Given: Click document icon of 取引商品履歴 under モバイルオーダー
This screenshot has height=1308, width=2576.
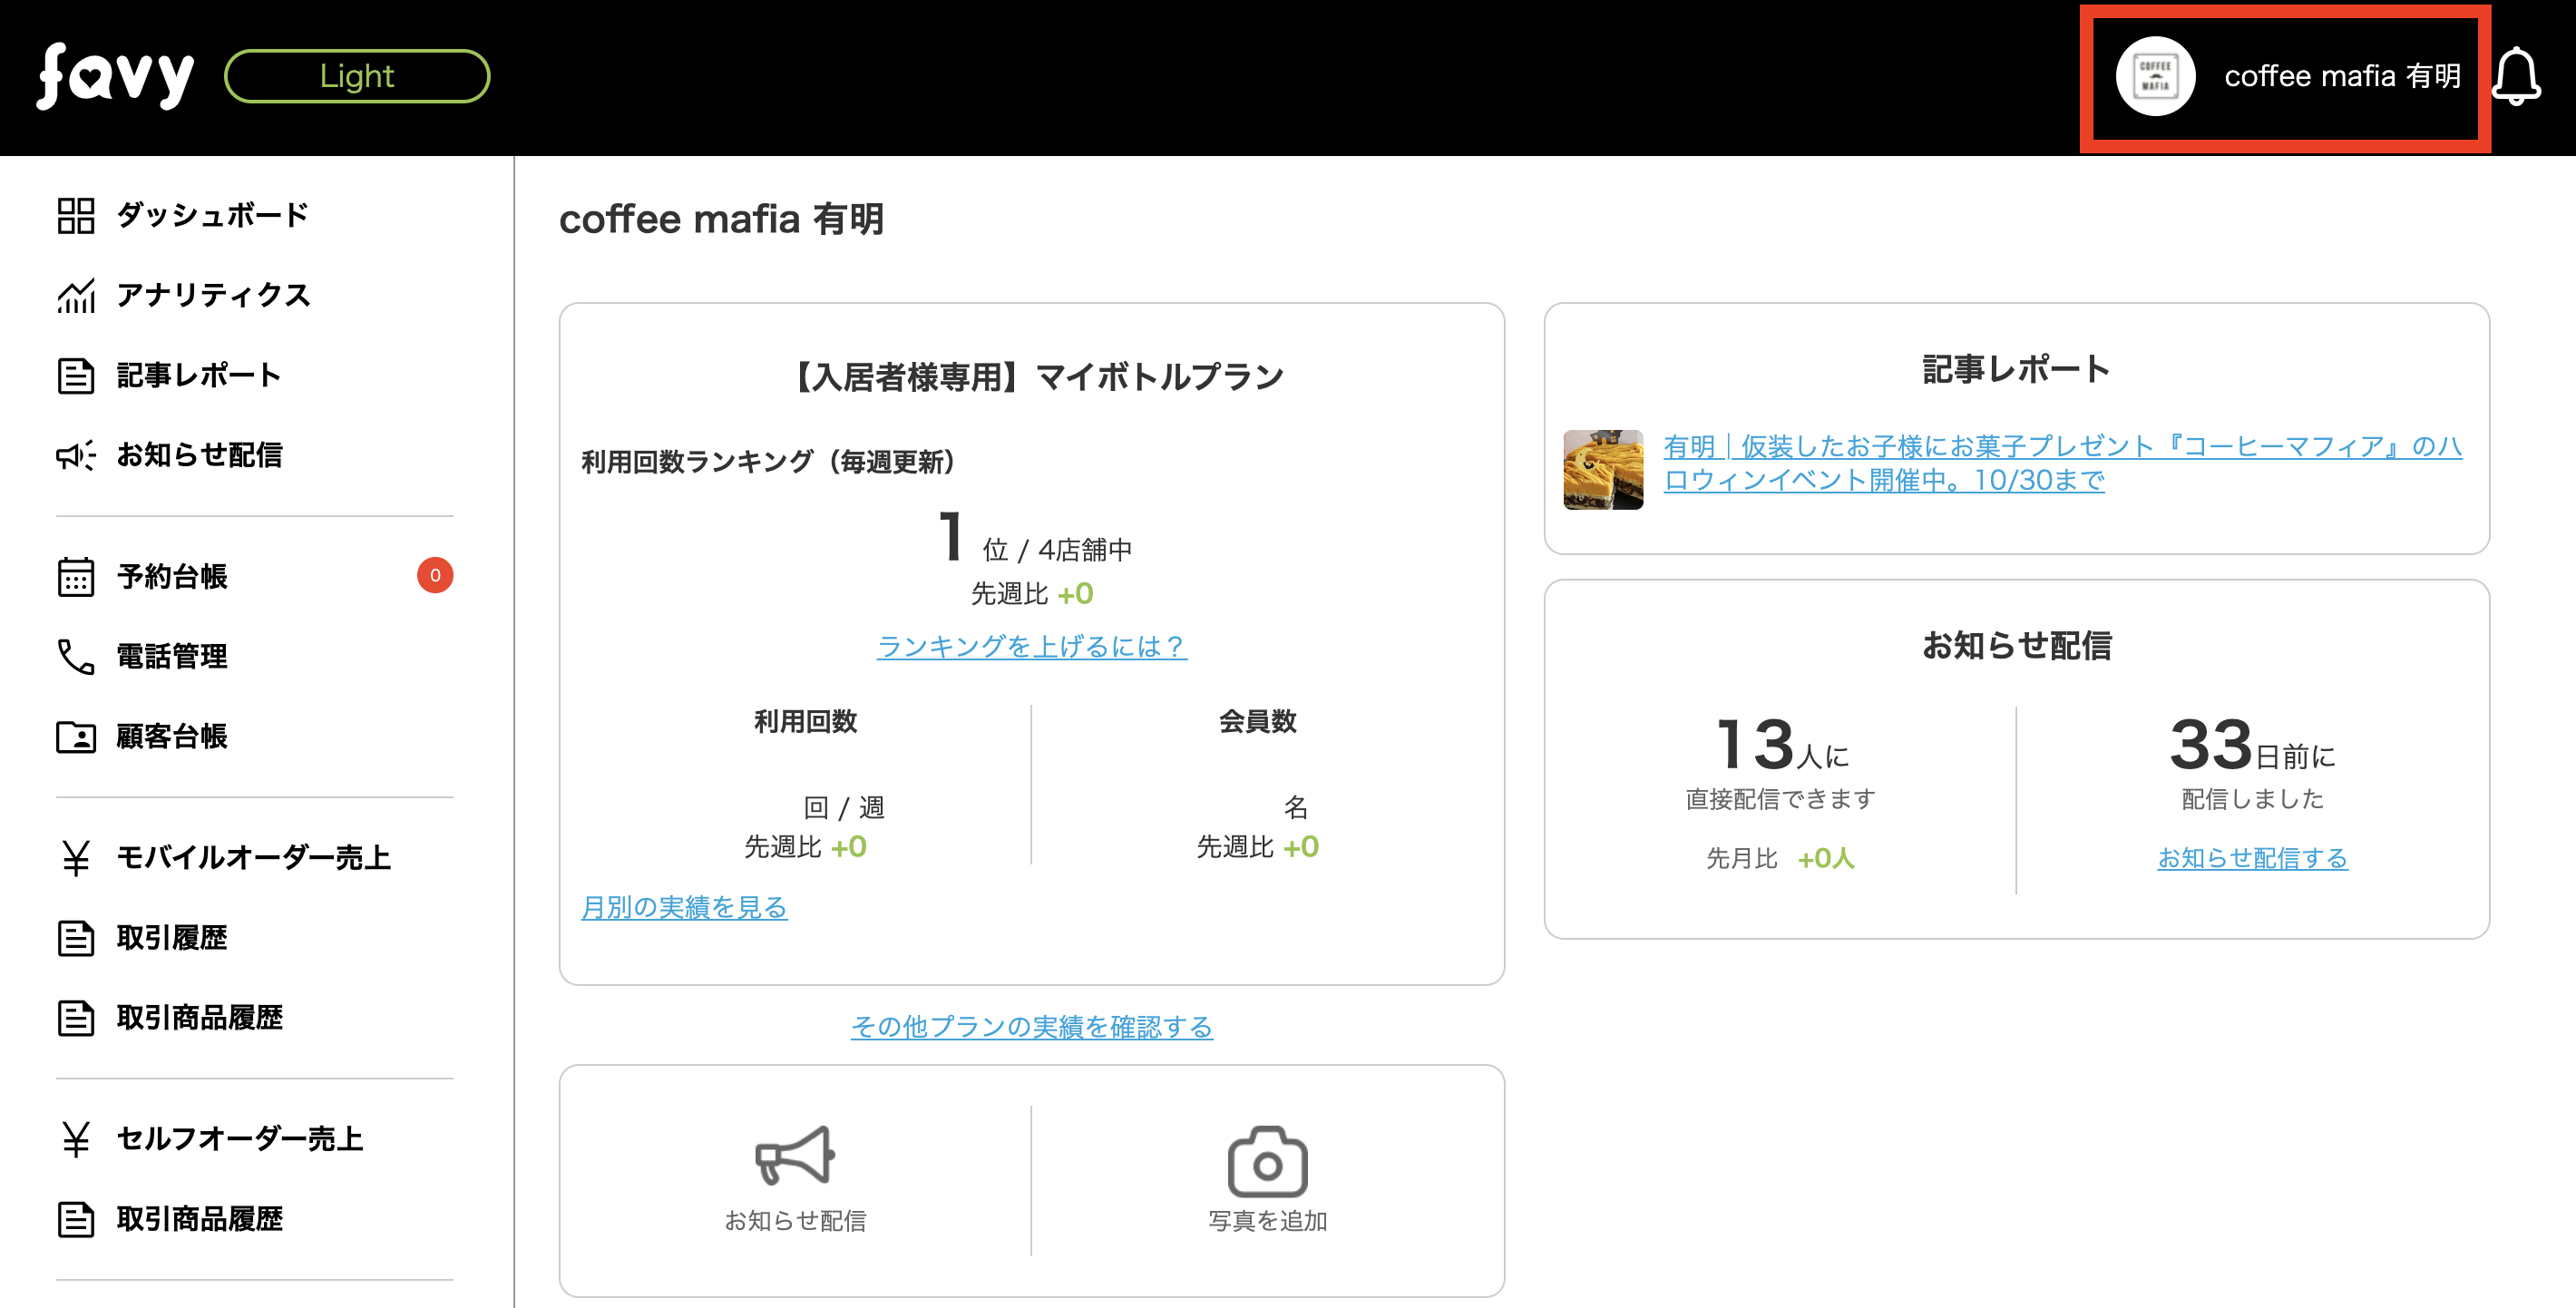Looking at the screenshot, I should 76,1018.
